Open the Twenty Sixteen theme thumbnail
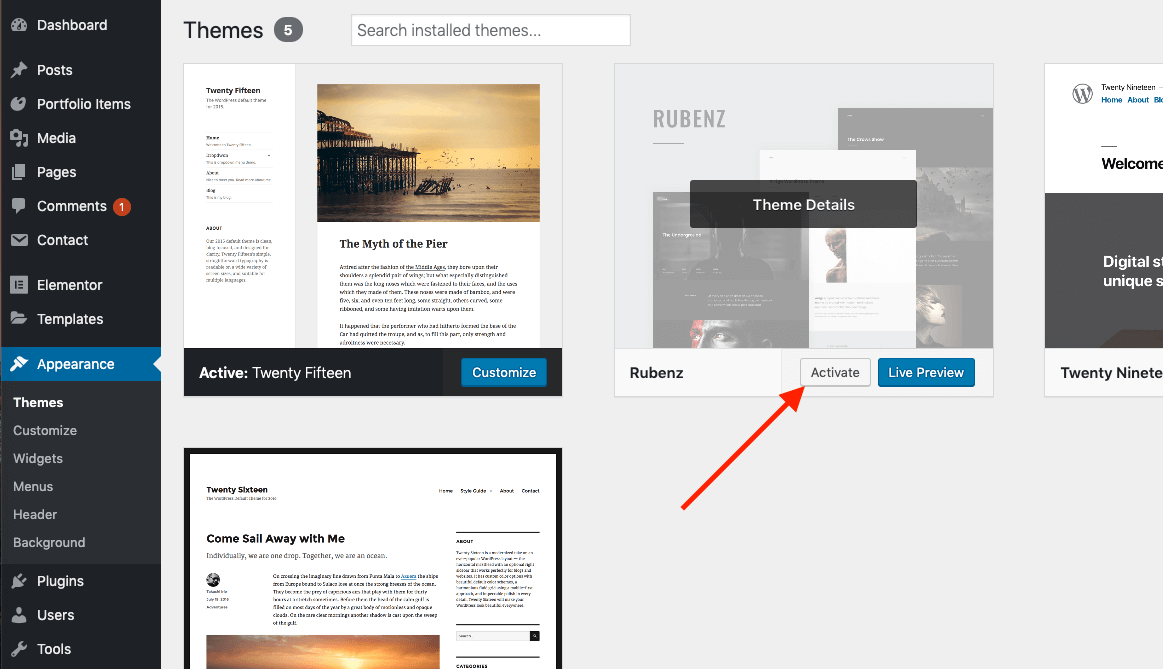The image size is (1163, 669). tap(373, 560)
